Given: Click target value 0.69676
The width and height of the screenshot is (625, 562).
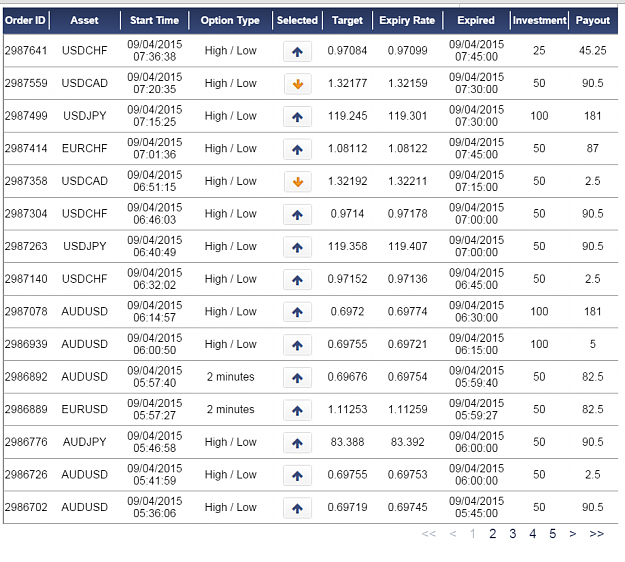Looking at the screenshot, I should [x=347, y=377].
